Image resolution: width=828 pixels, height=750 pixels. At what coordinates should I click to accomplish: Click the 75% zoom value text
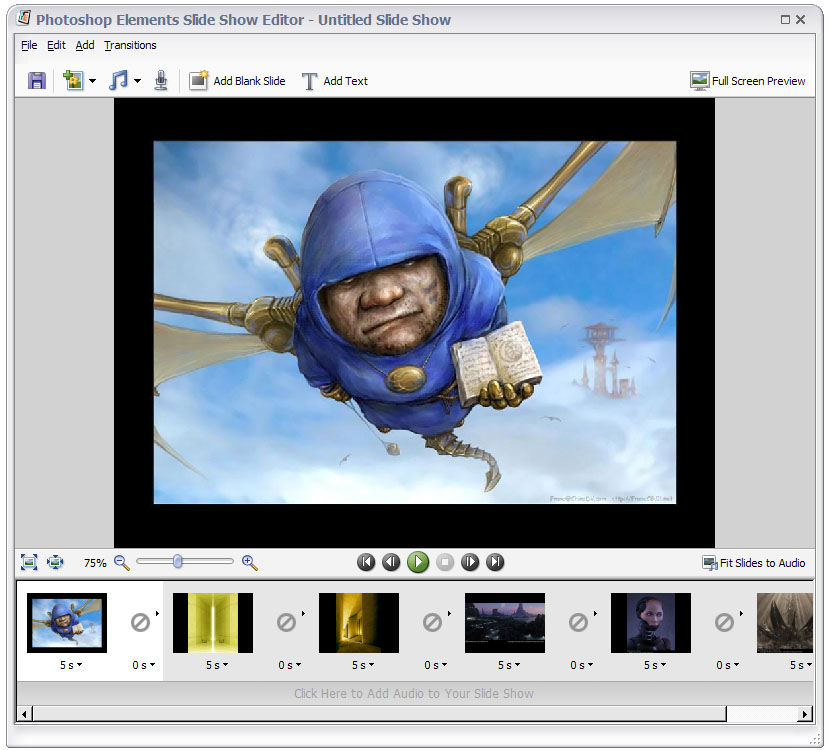(95, 563)
